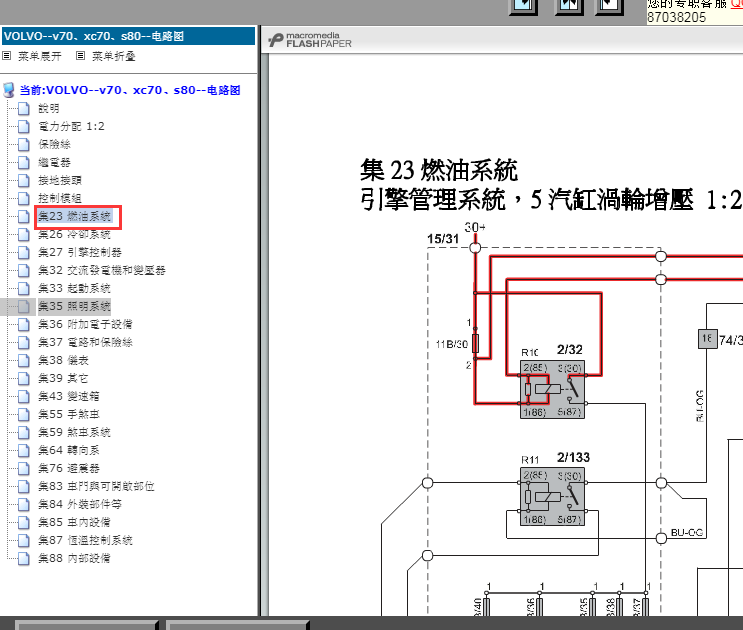The height and width of the screenshot is (630, 743).
Task: Click the page icon beside 集27 引擎控制器
Action: click(24, 252)
